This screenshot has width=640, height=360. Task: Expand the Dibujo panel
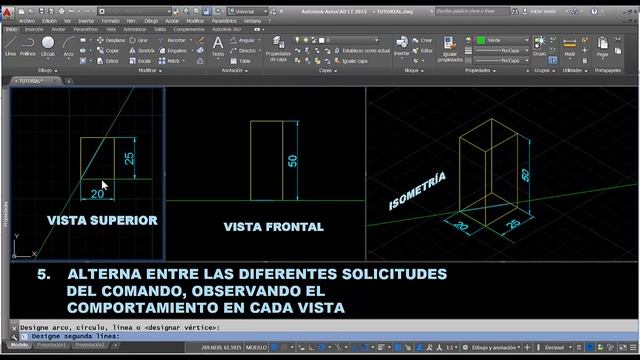tap(47, 71)
